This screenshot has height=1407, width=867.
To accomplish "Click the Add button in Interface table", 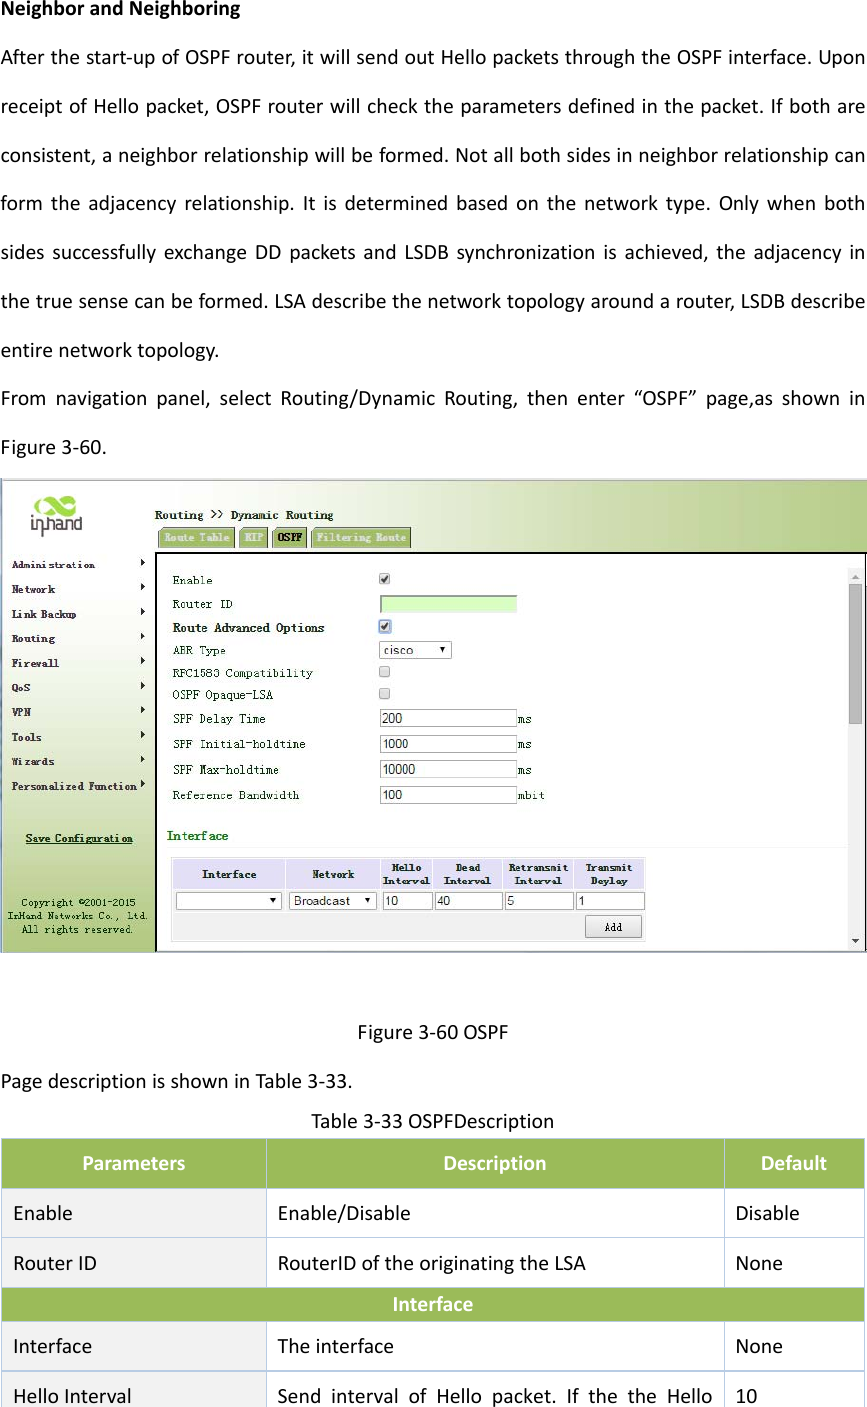I will click(x=613, y=926).
